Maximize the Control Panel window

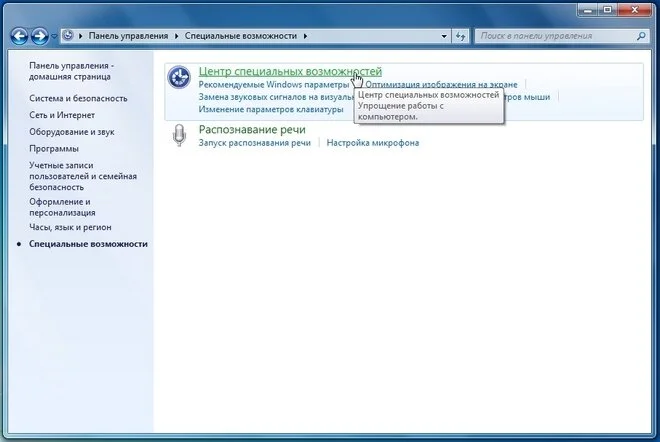pos(607,10)
